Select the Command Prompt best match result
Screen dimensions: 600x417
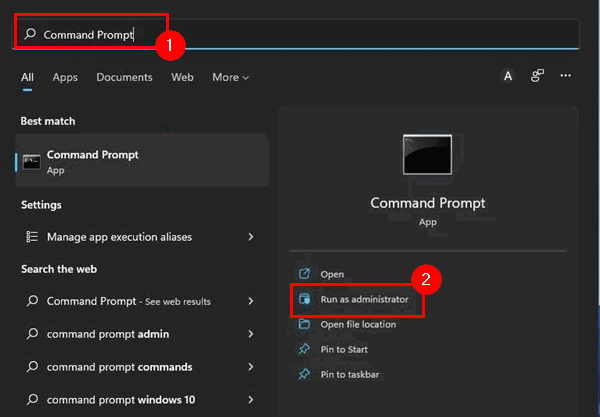(142, 161)
